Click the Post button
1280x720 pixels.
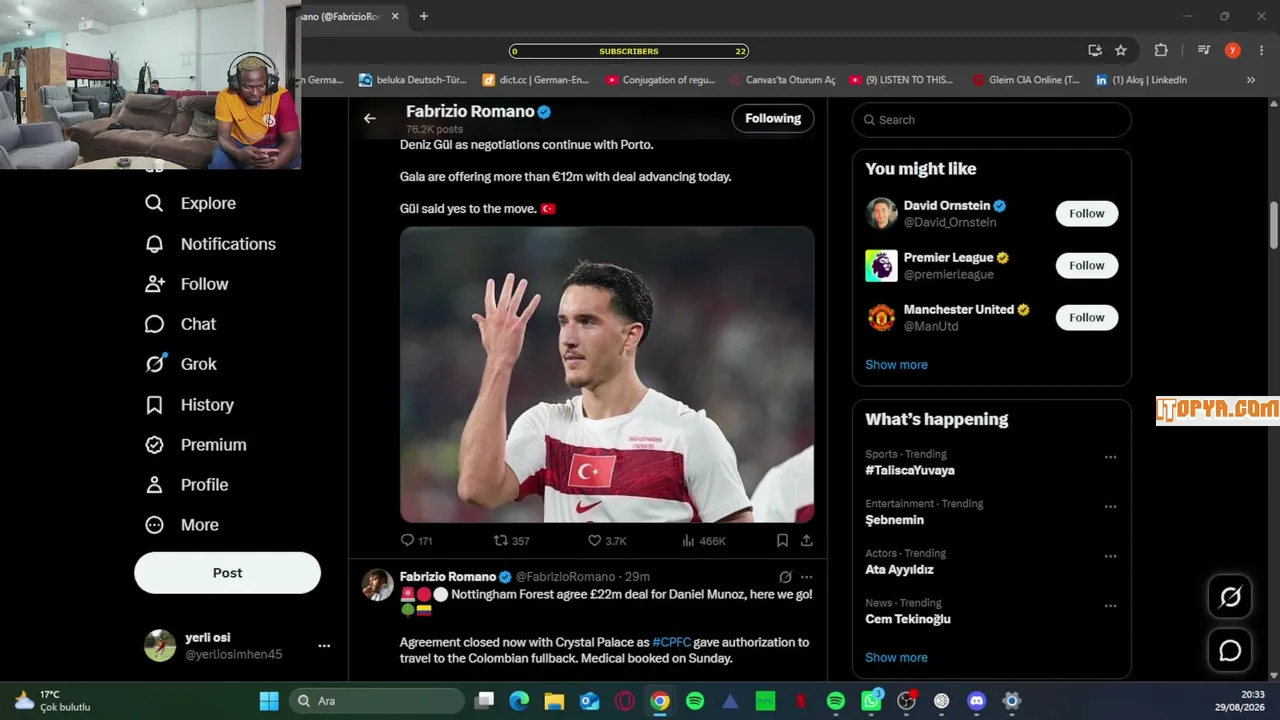(227, 573)
